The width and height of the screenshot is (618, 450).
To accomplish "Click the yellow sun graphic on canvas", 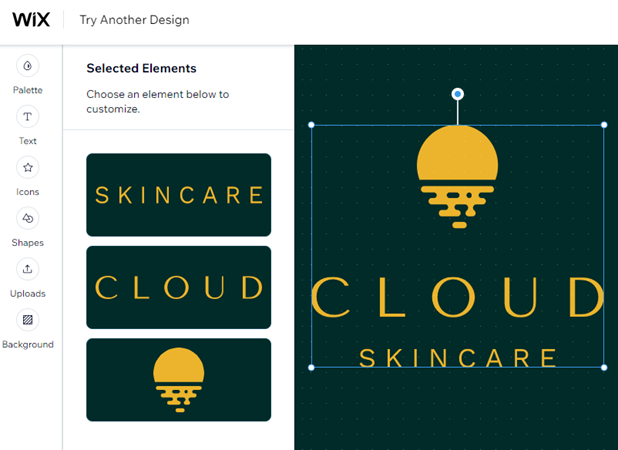I will (458, 177).
